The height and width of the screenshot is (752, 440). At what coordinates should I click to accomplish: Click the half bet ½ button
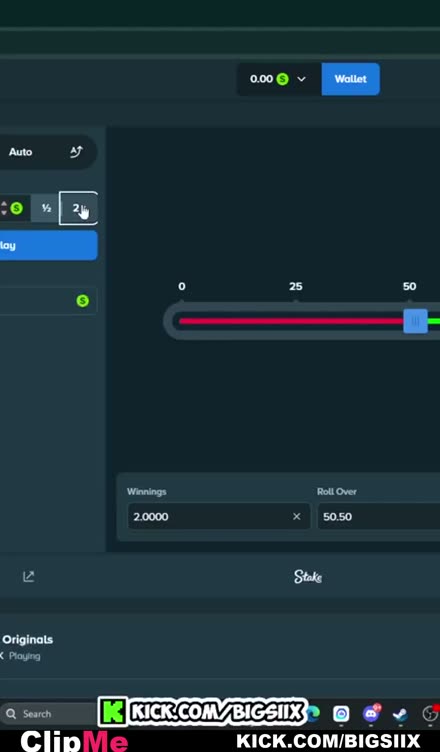(46, 208)
